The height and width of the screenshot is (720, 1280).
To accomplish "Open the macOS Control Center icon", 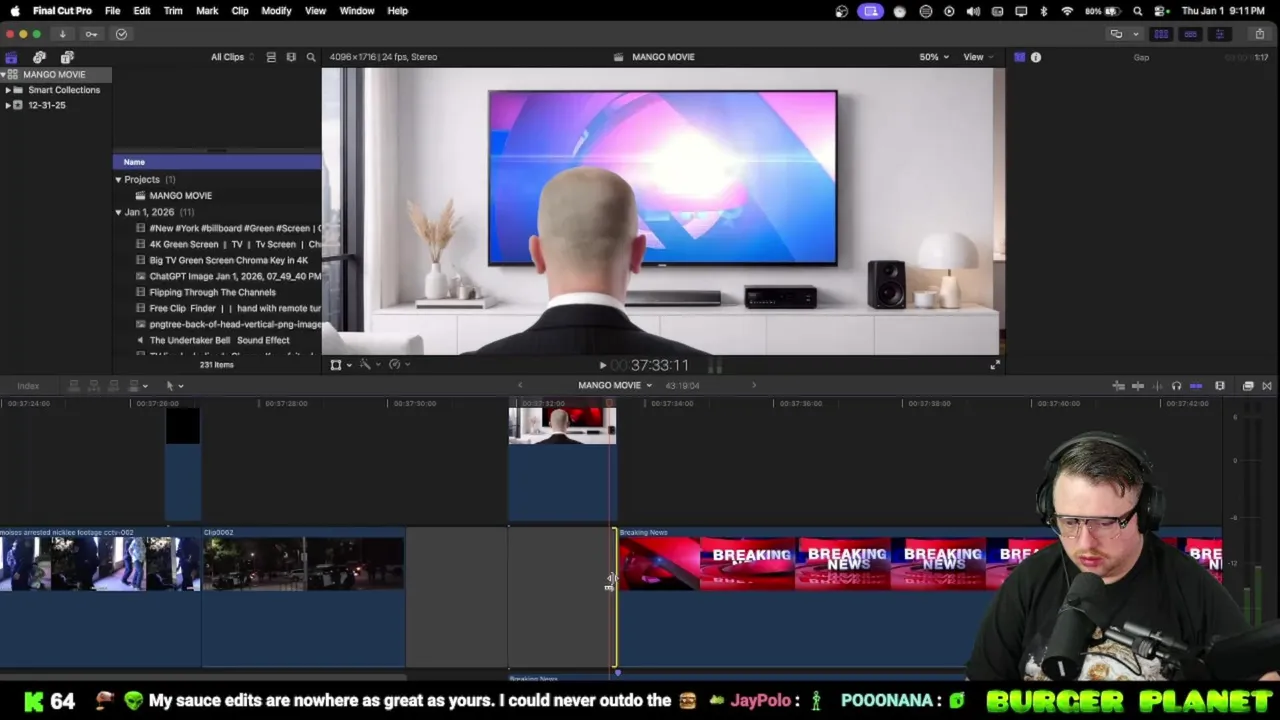I will click(1161, 11).
